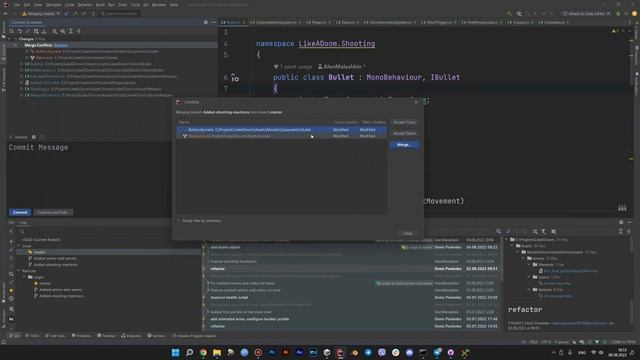640x360 pixels.
Task: Click the LikeADoom.Shooting namespace text
Action: (x=337, y=44)
